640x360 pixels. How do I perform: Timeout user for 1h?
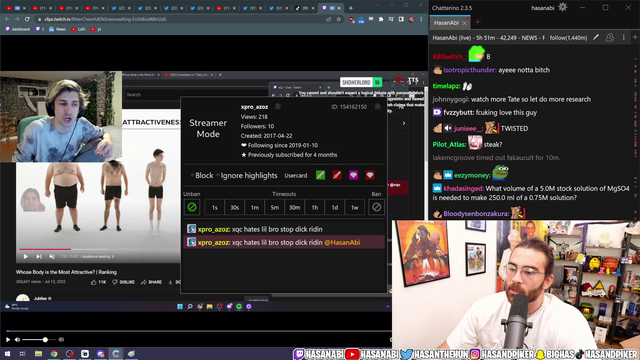coord(315,207)
